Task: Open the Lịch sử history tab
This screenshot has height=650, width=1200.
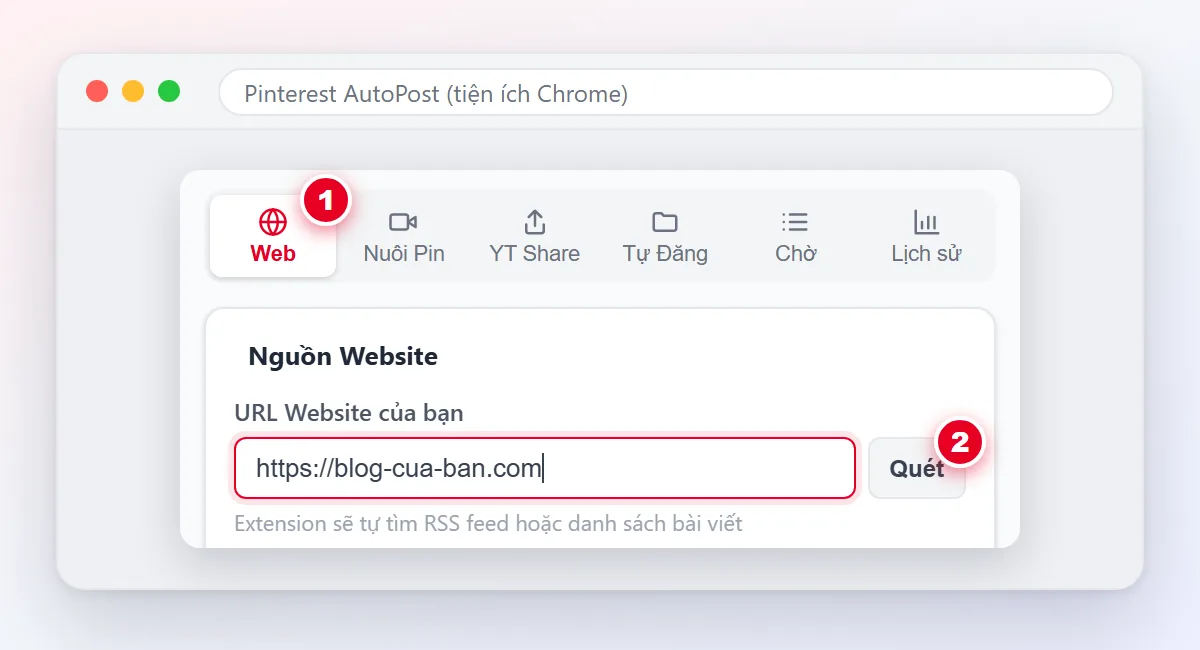Action: pos(926,236)
